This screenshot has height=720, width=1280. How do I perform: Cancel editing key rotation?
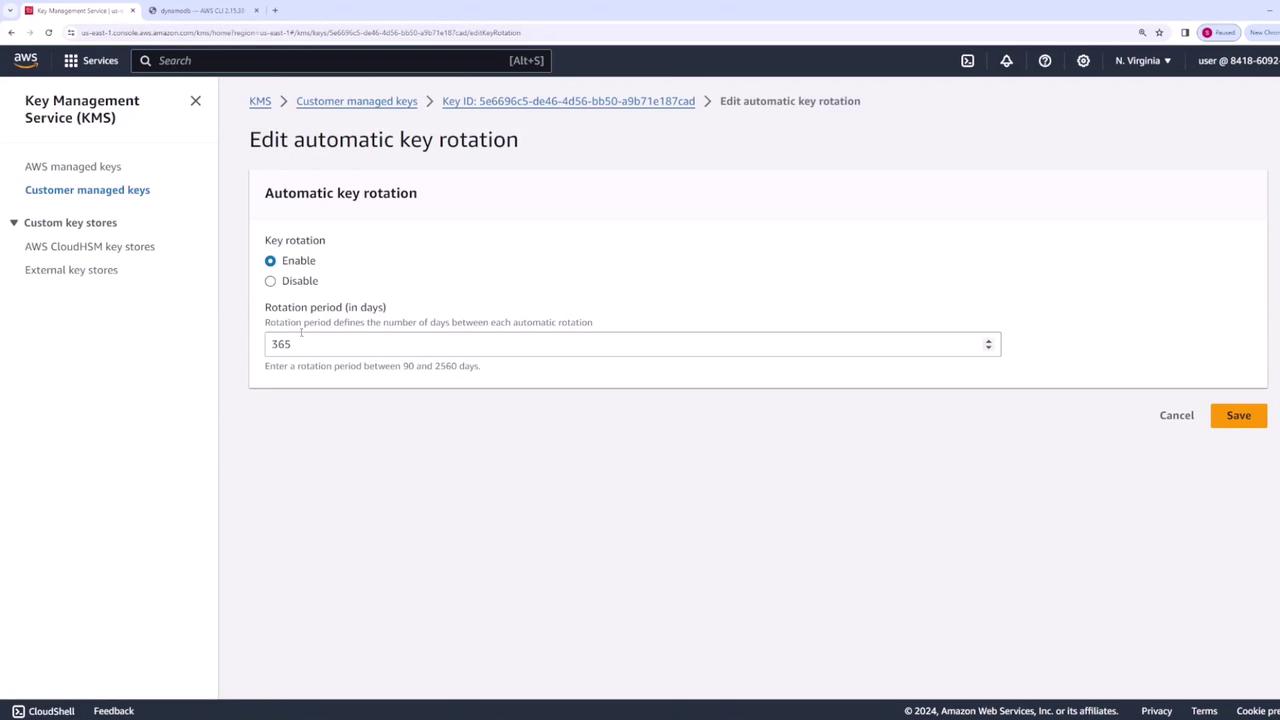[1176, 416]
